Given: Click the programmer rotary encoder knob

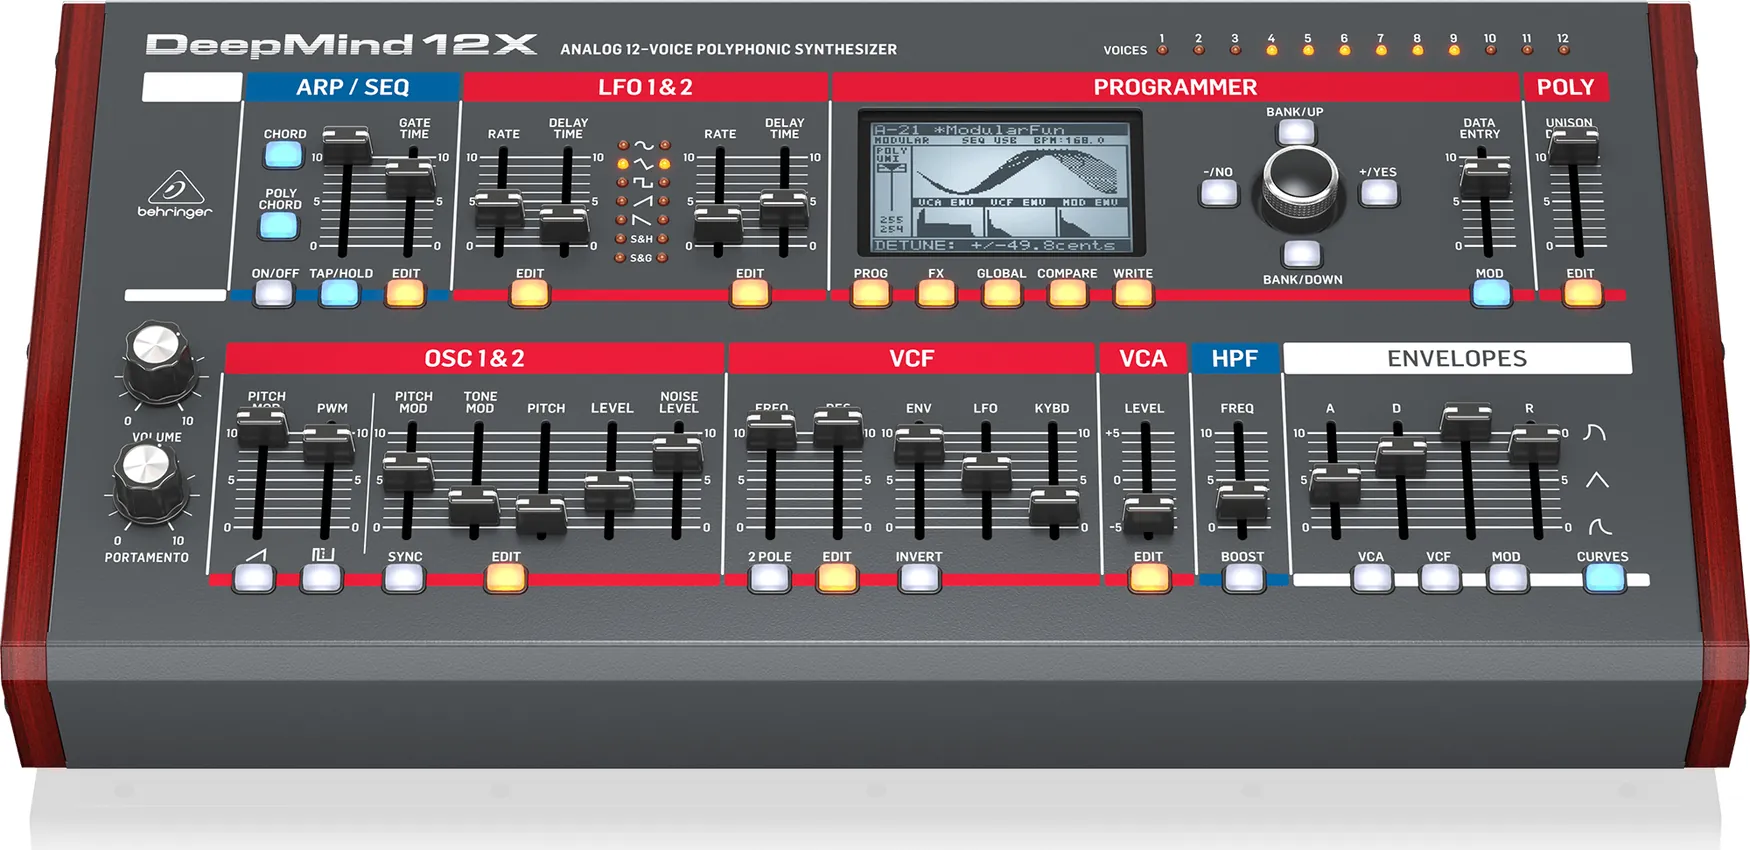Looking at the screenshot, I should pyautogui.click(x=1300, y=185).
